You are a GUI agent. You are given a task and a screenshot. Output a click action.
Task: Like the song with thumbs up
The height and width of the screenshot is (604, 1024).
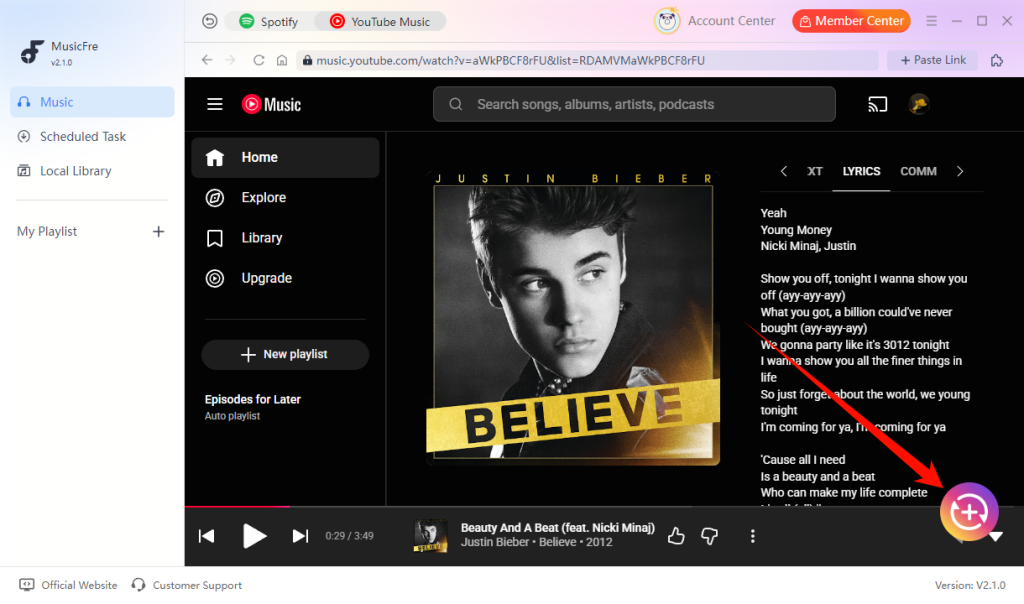pos(677,536)
